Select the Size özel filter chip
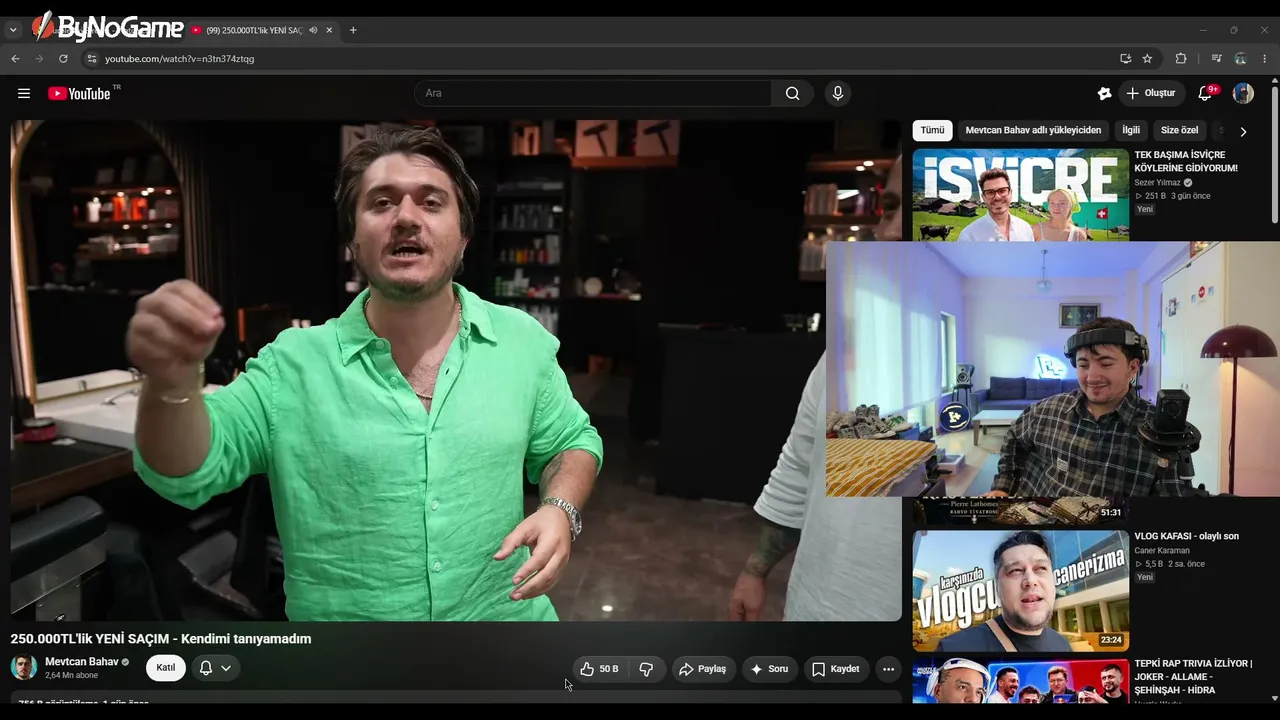This screenshot has width=1280, height=720. (x=1179, y=130)
